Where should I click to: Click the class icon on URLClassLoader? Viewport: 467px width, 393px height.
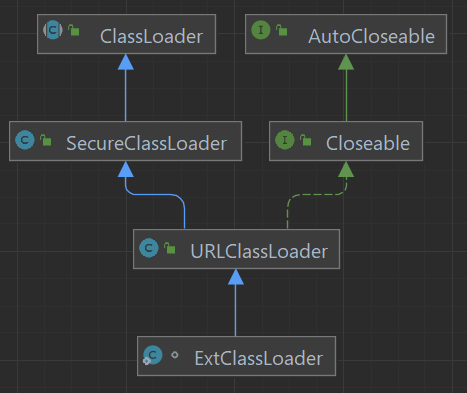coord(149,248)
